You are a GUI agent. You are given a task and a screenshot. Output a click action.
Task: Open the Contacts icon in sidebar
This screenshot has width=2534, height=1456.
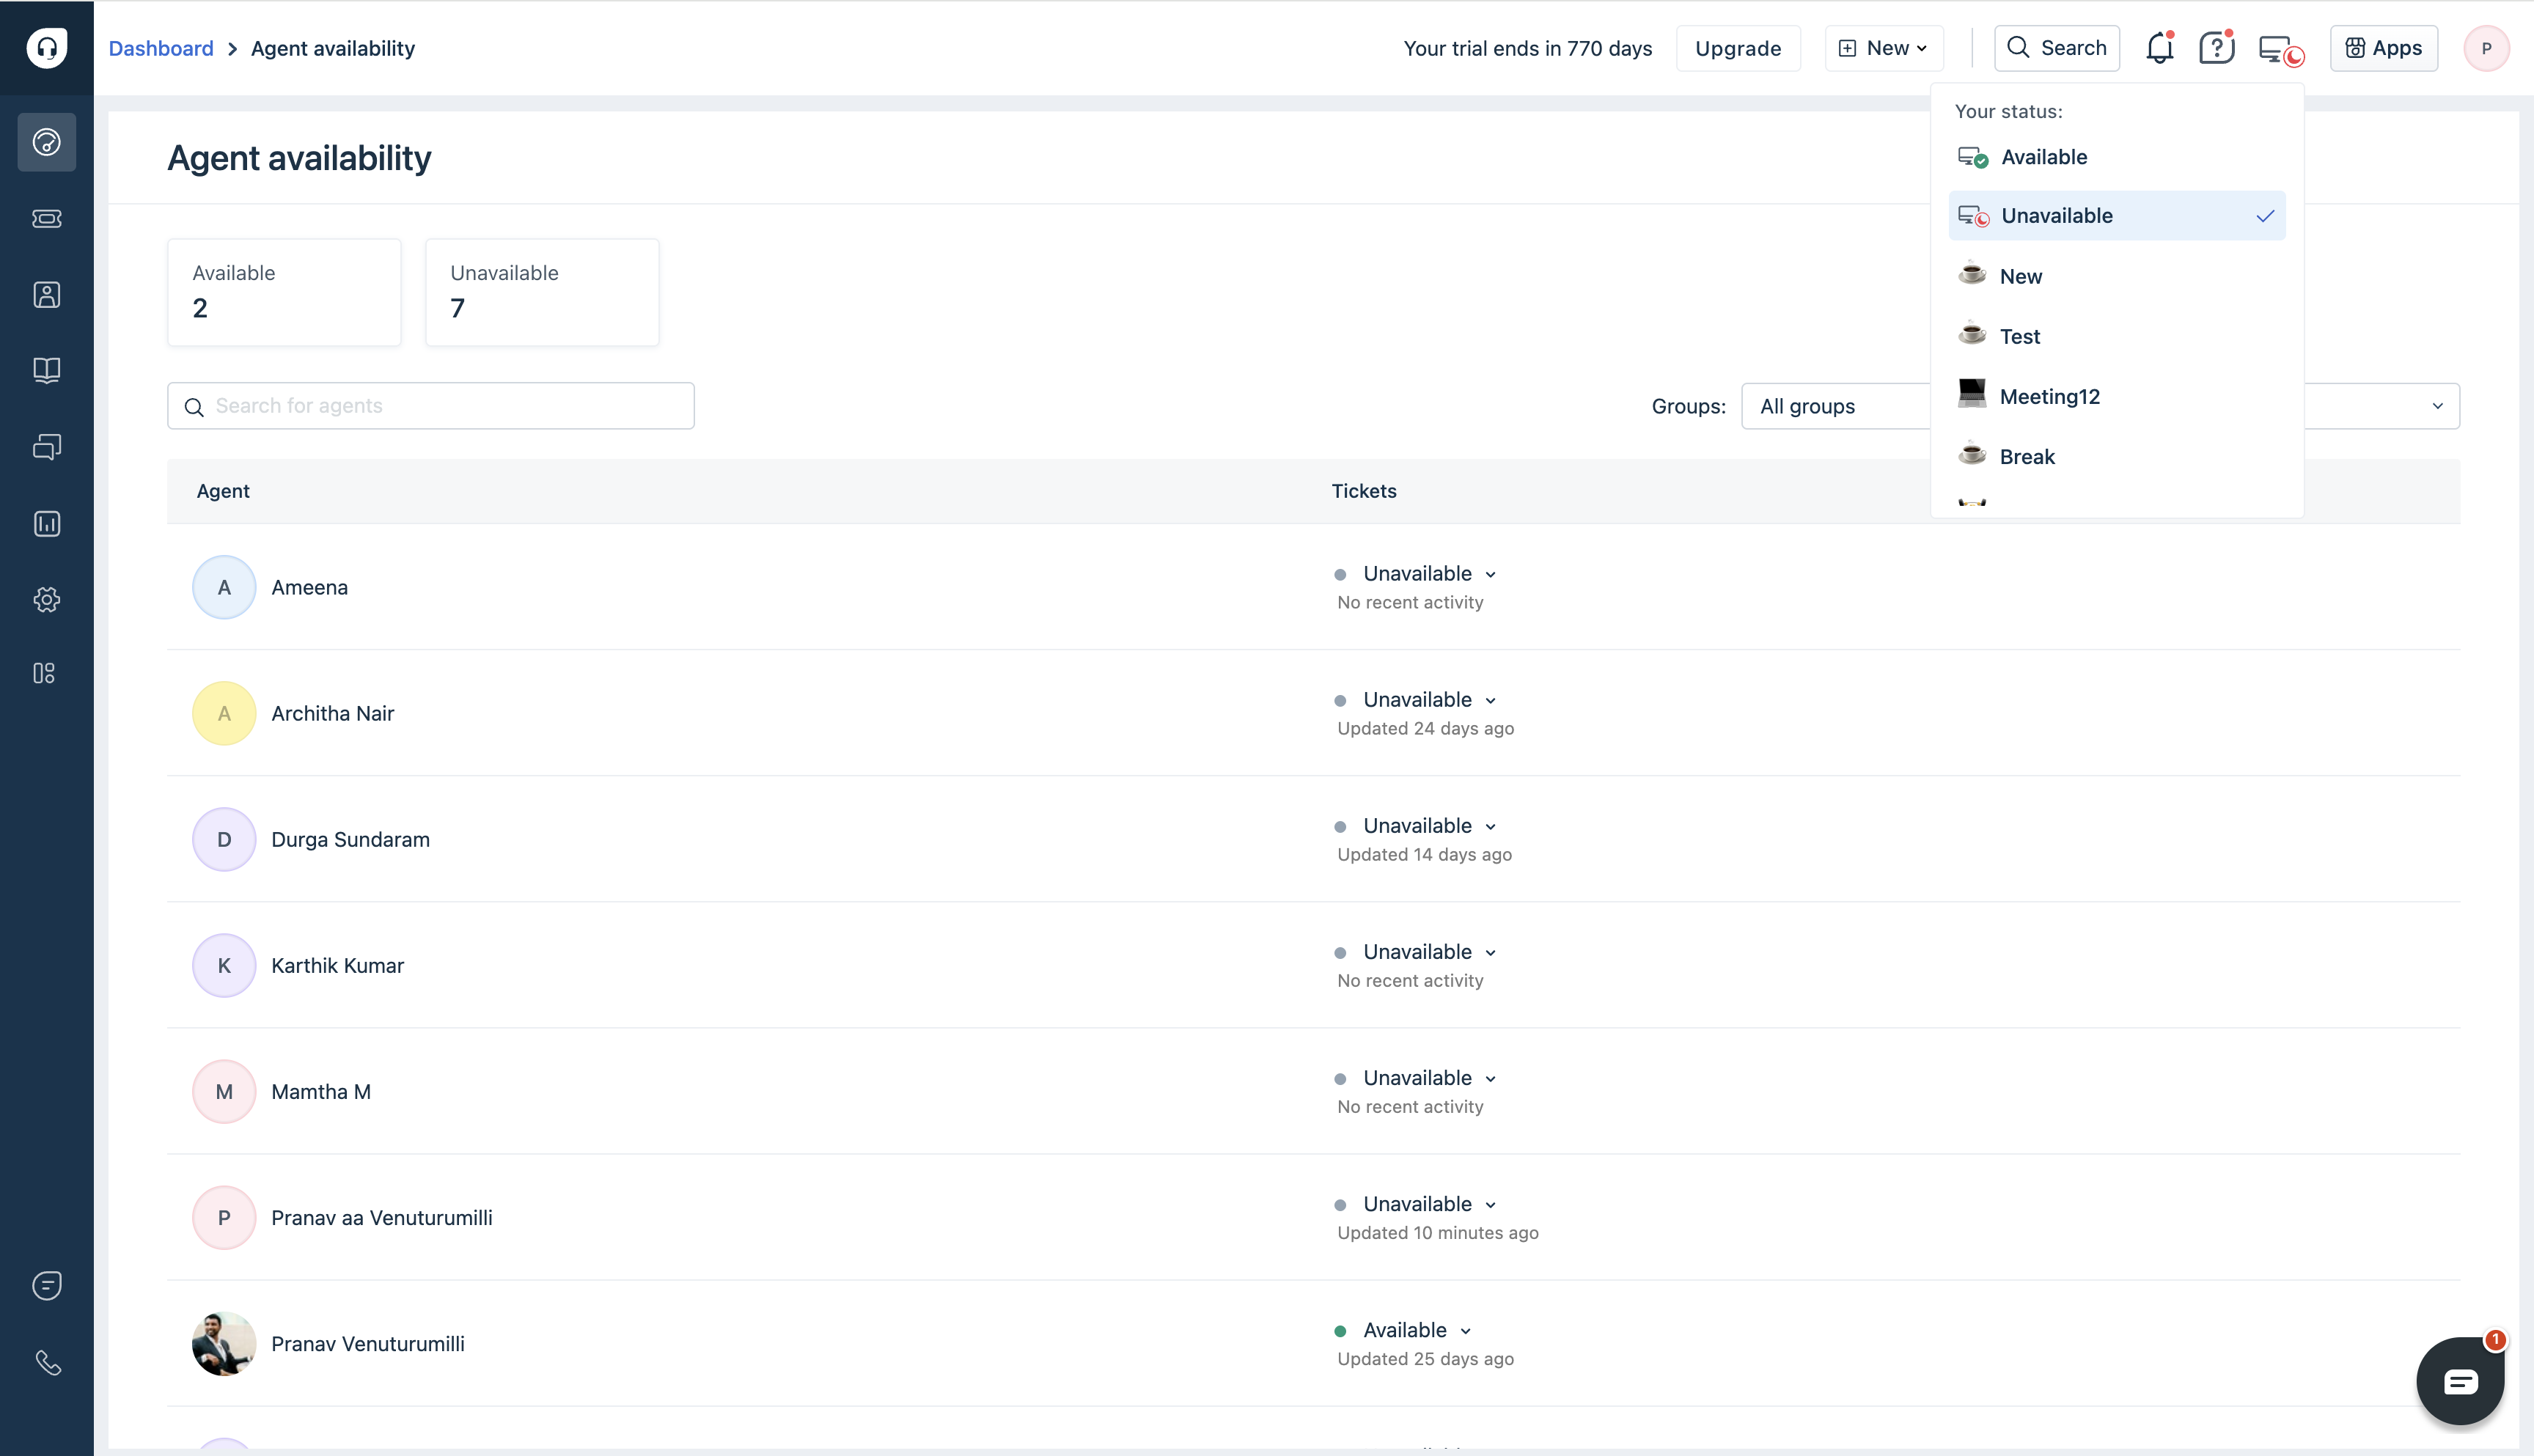click(46, 295)
